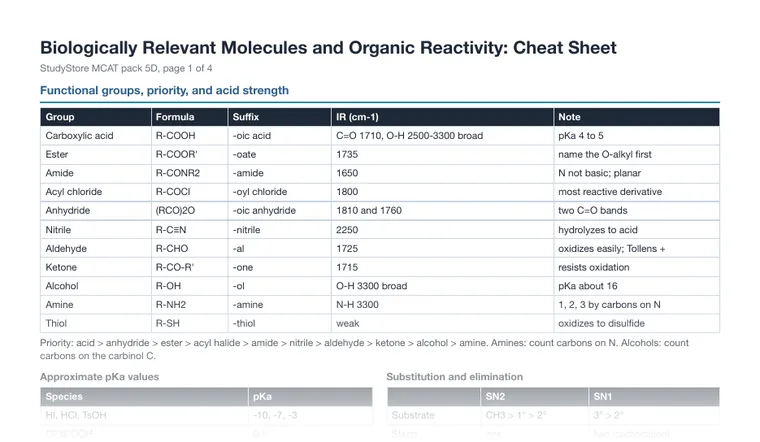The height and width of the screenshot is (442, 760).
Task: Click 'most reactive derivative' note
Action: pos(636,192)
